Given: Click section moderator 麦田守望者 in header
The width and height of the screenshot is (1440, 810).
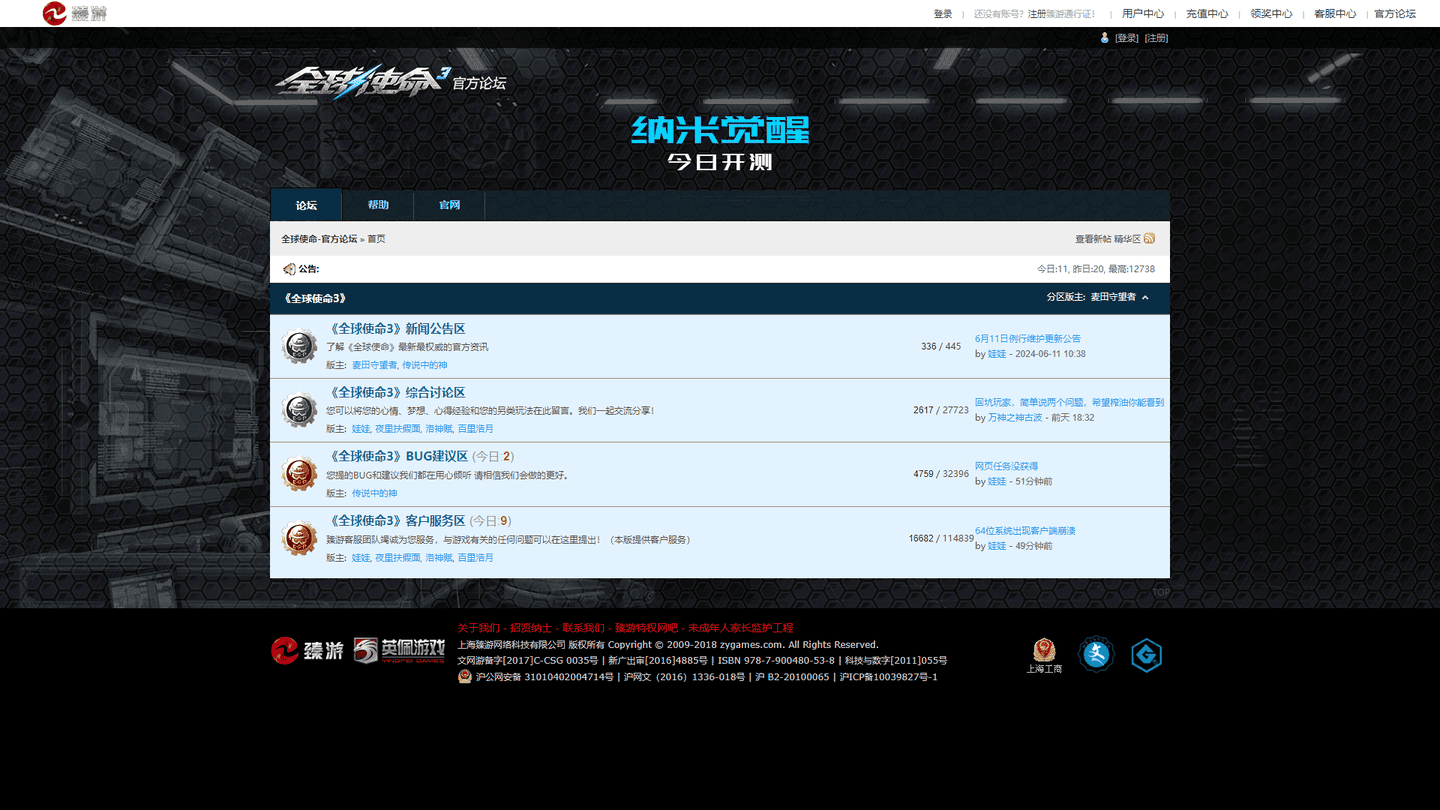Looking at the screenshot, I should pos(1113,298).
